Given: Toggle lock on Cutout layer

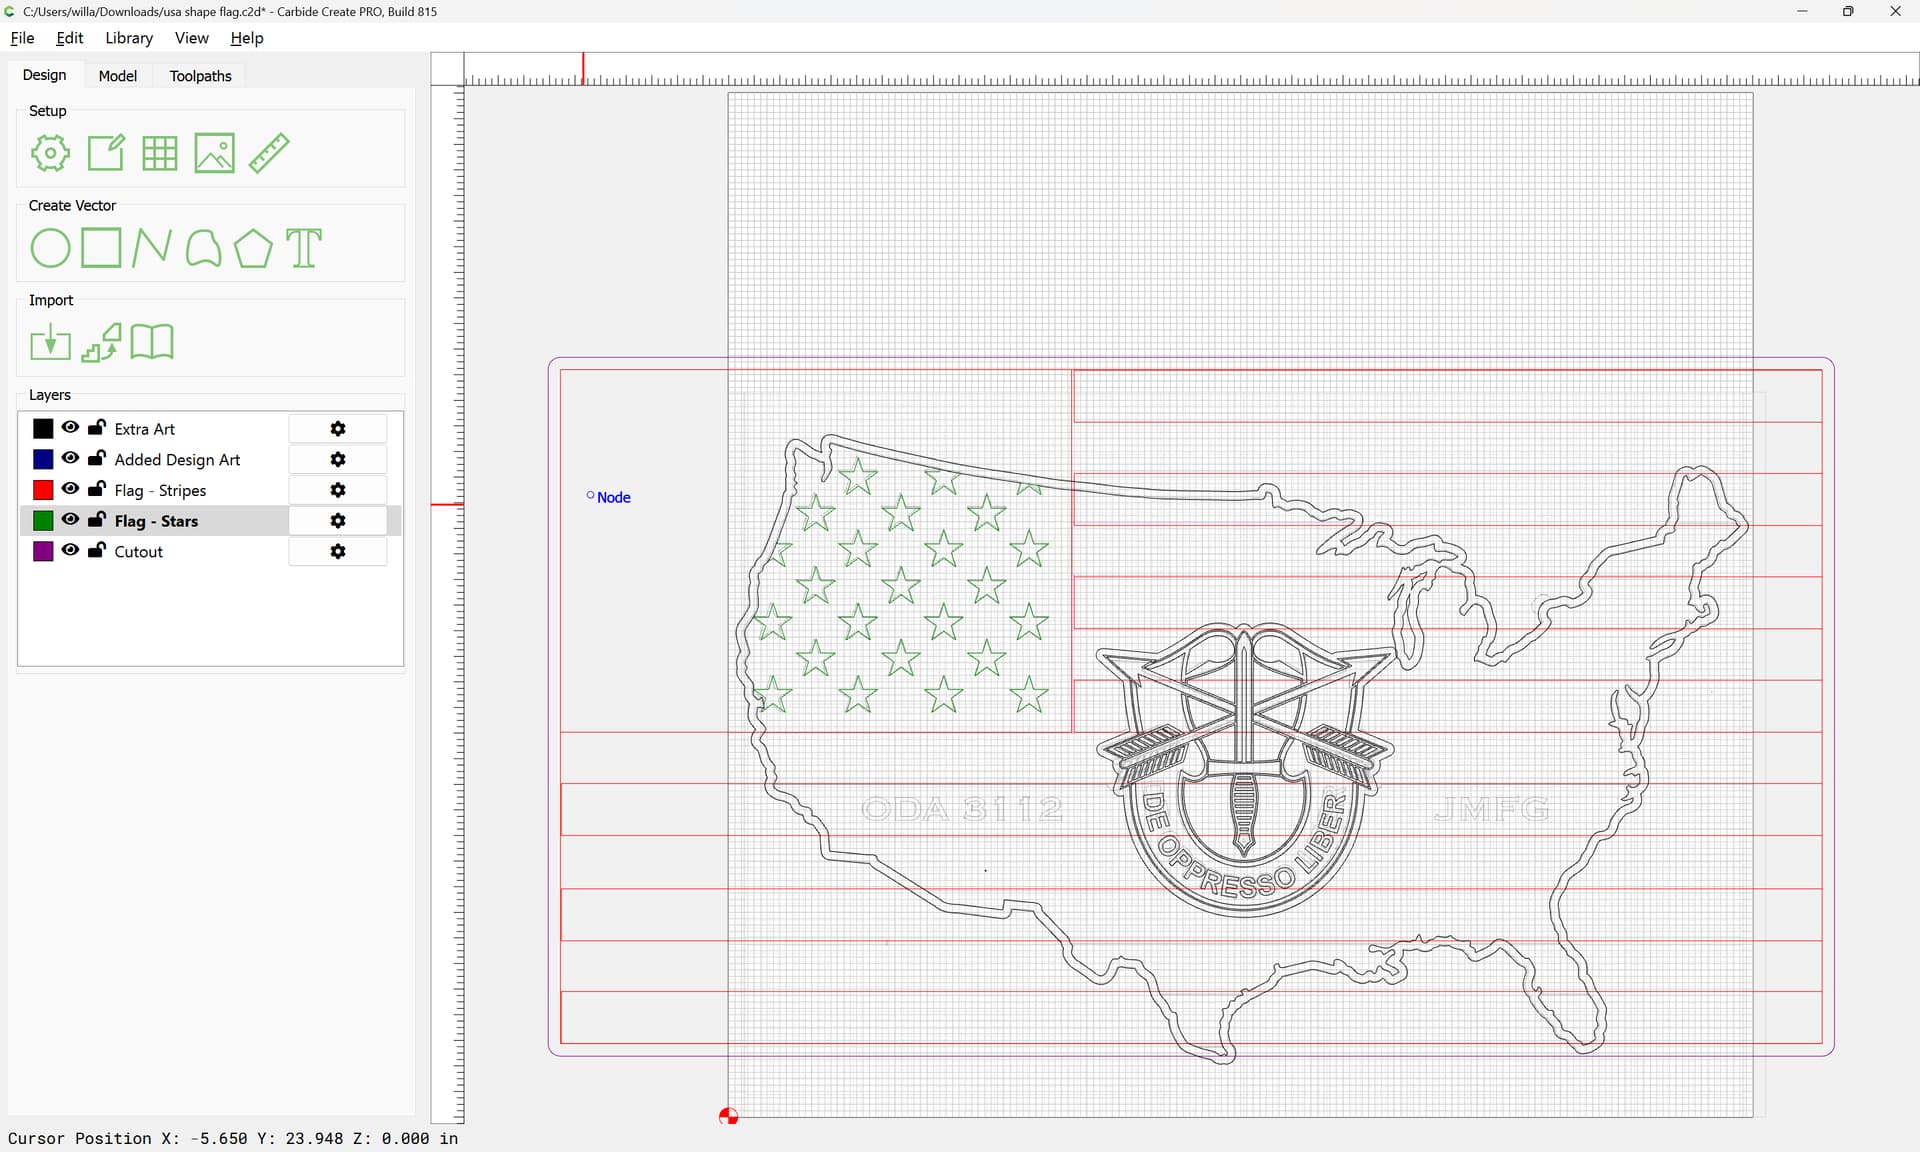Looking at the screenshot, I should (97, 550).
